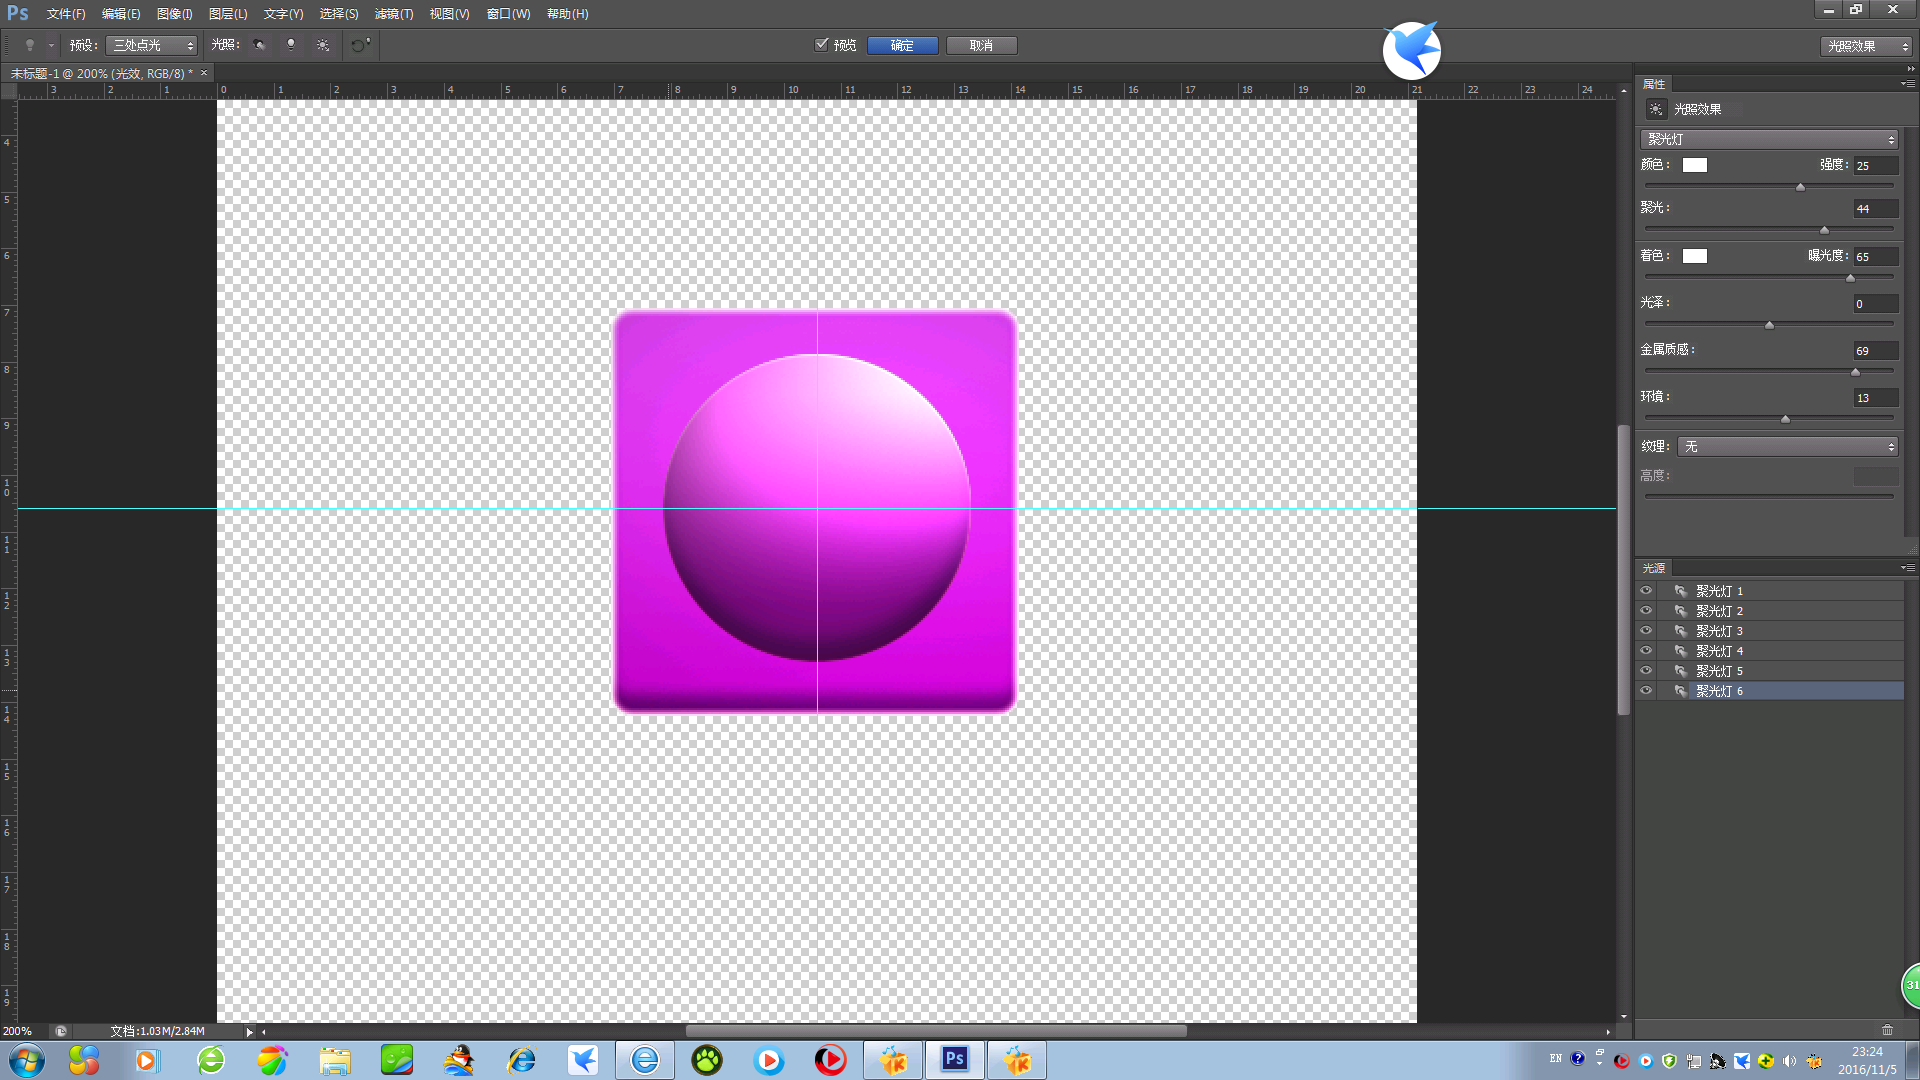Screen dimensions: 1920x1080
Task: Open the 预设 preset dropdown
Action: pos(152,45)
